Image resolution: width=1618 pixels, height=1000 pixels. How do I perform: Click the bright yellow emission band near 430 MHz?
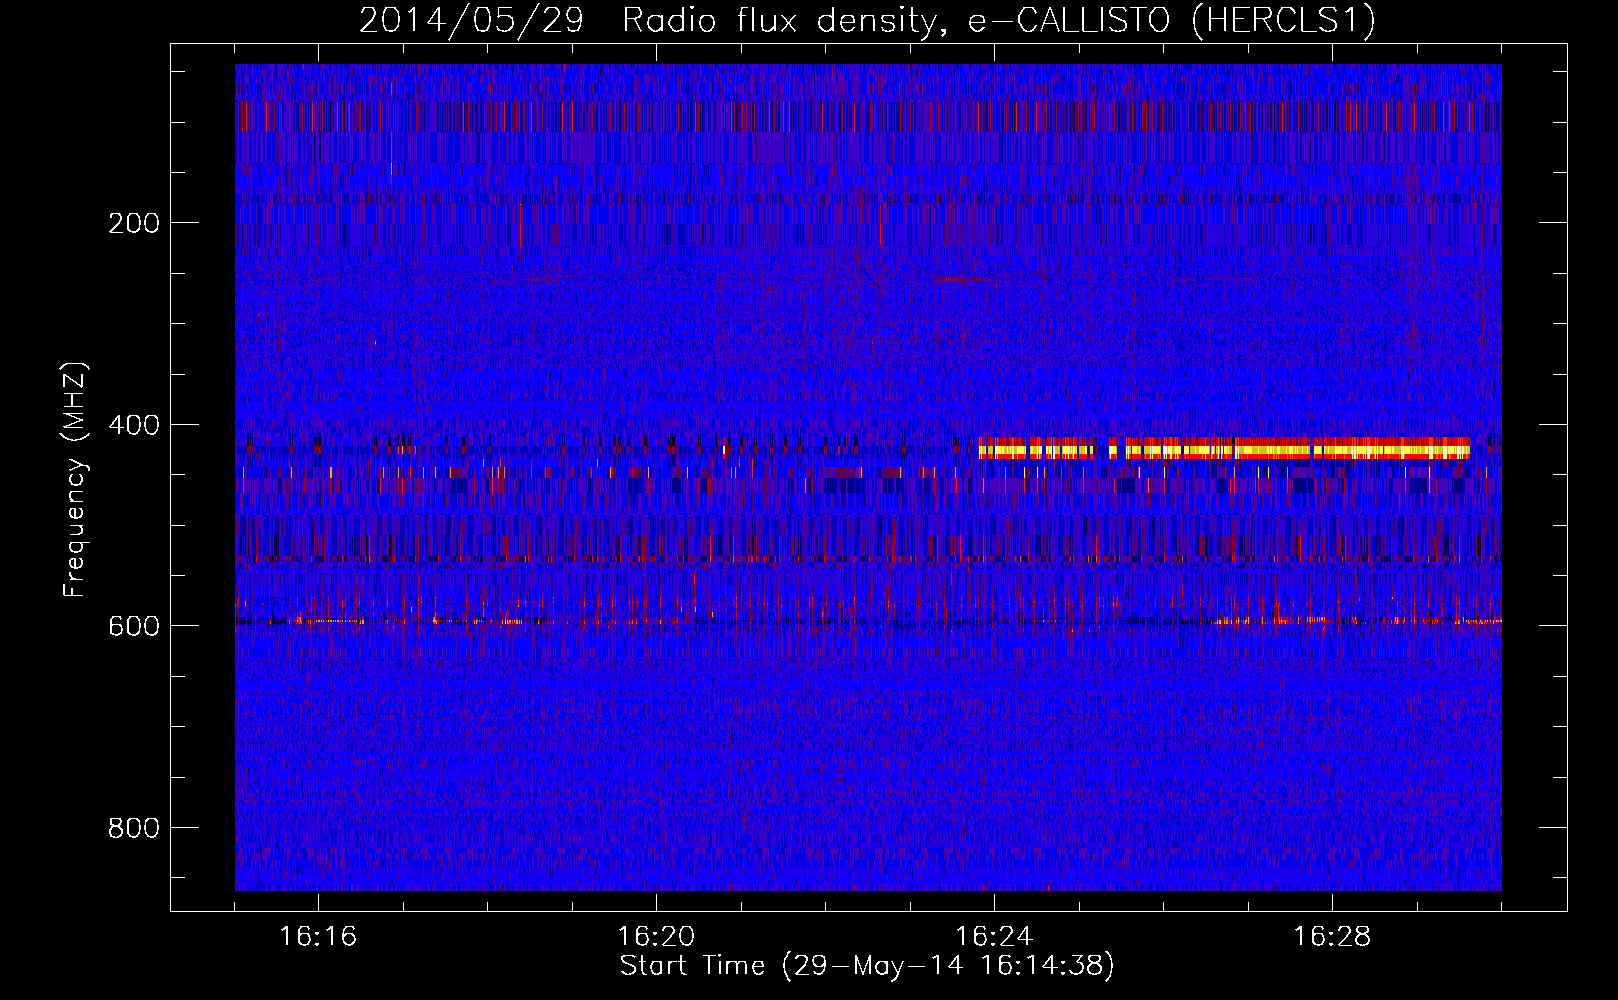(x=1224, y=448)
